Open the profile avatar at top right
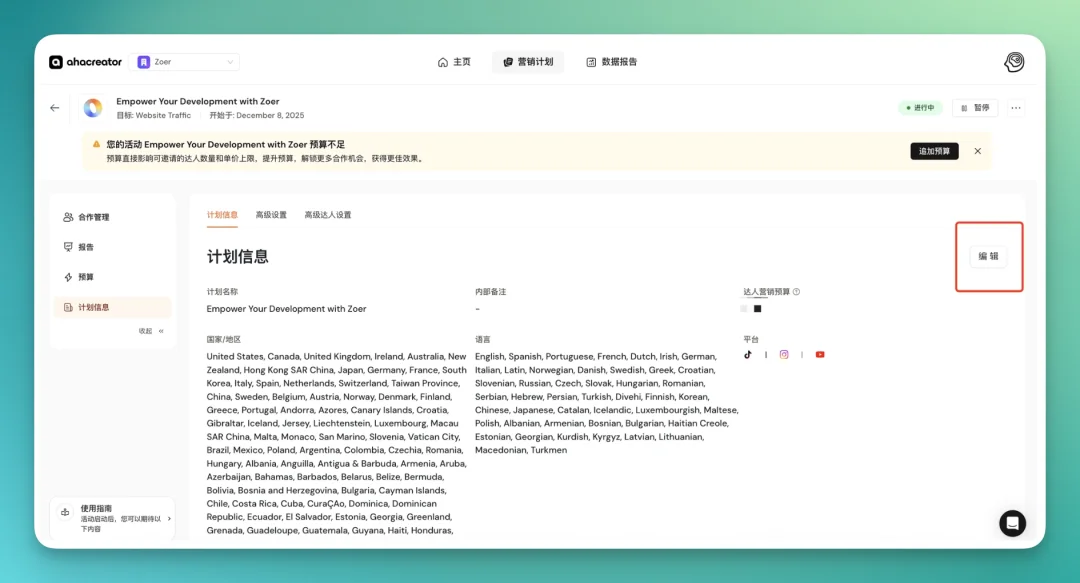Viewport: 1080px width, 583px height. pos(1013,62)
